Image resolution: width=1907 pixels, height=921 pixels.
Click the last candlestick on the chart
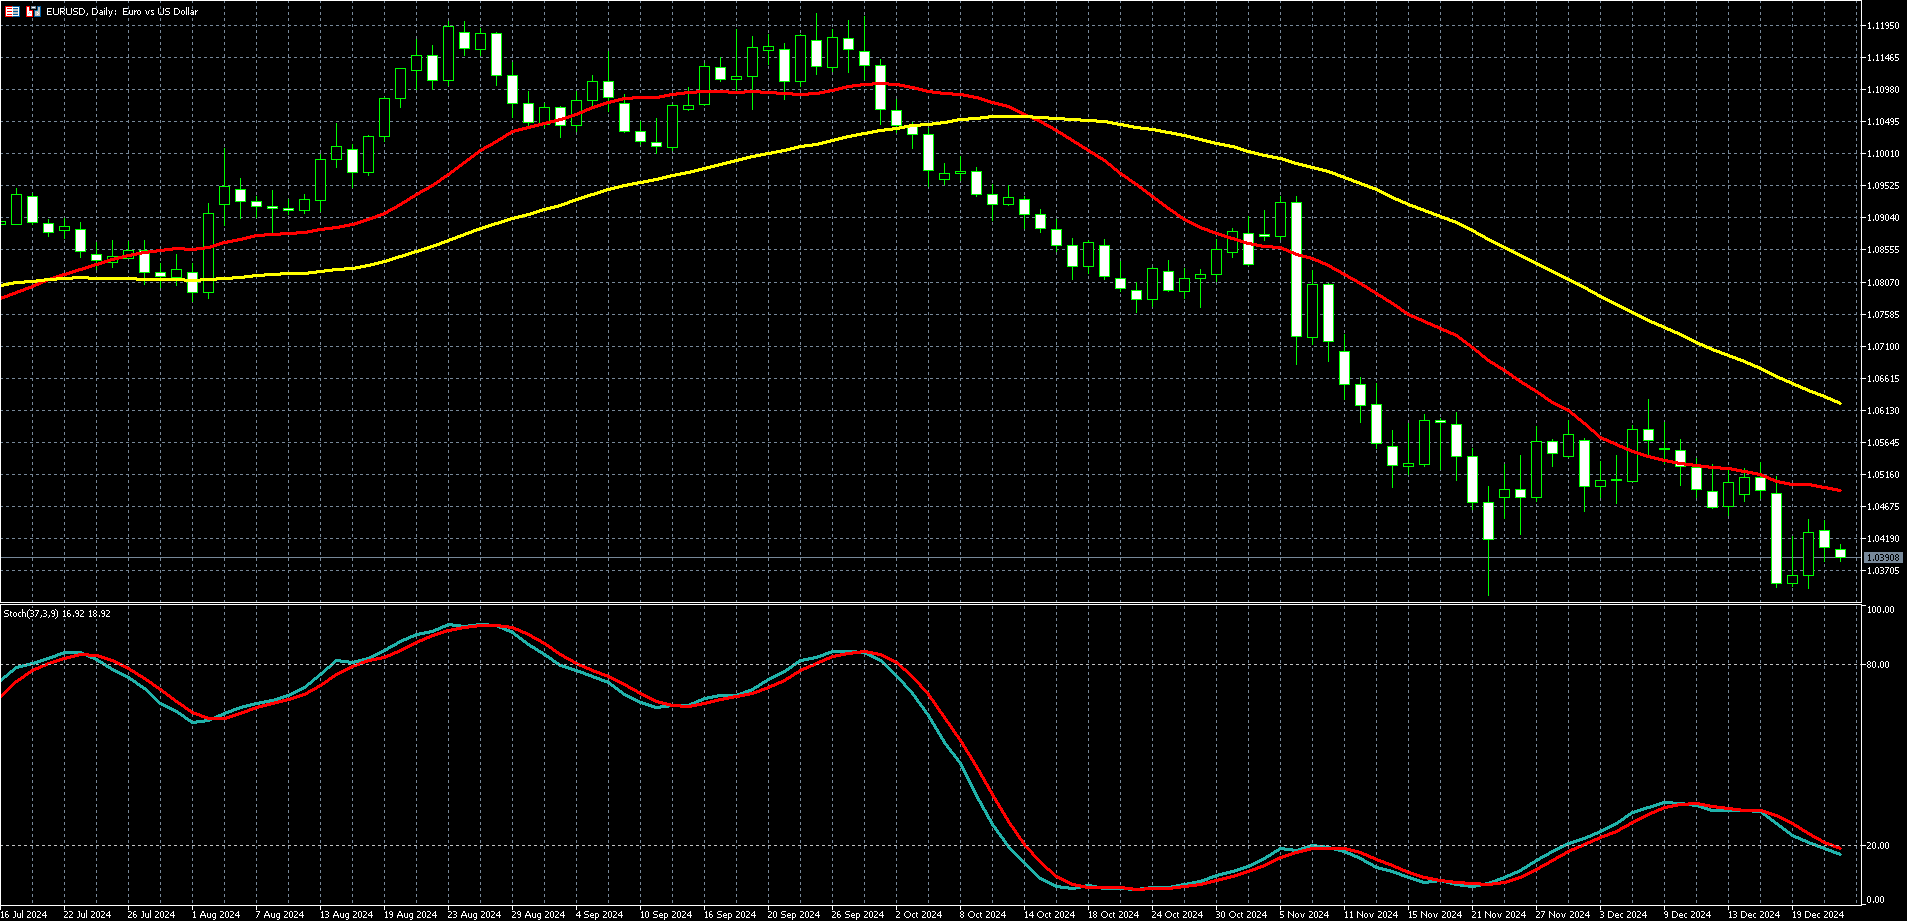tap(1840, 553)
